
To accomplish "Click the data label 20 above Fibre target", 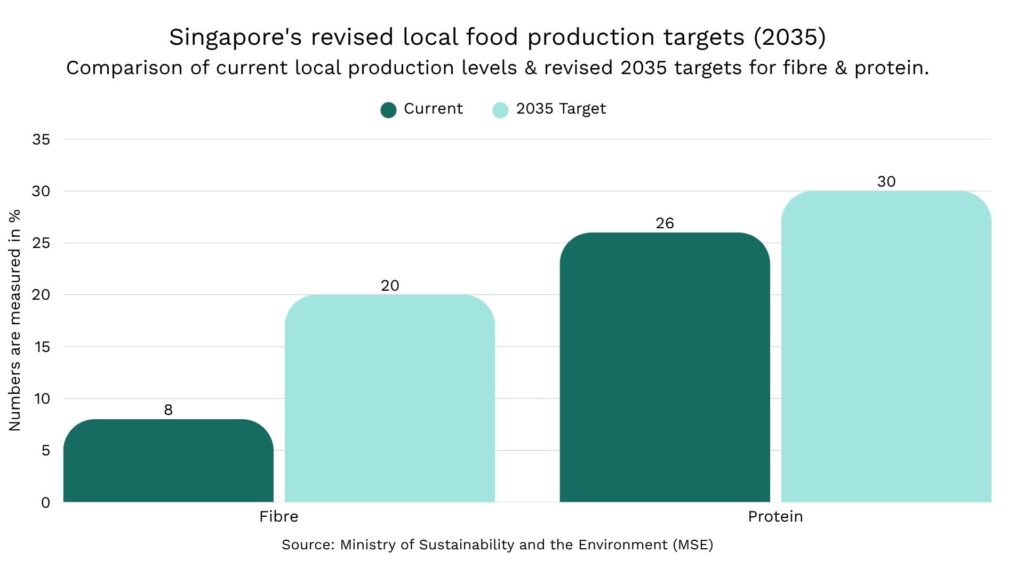I will [x=390, y=285].
